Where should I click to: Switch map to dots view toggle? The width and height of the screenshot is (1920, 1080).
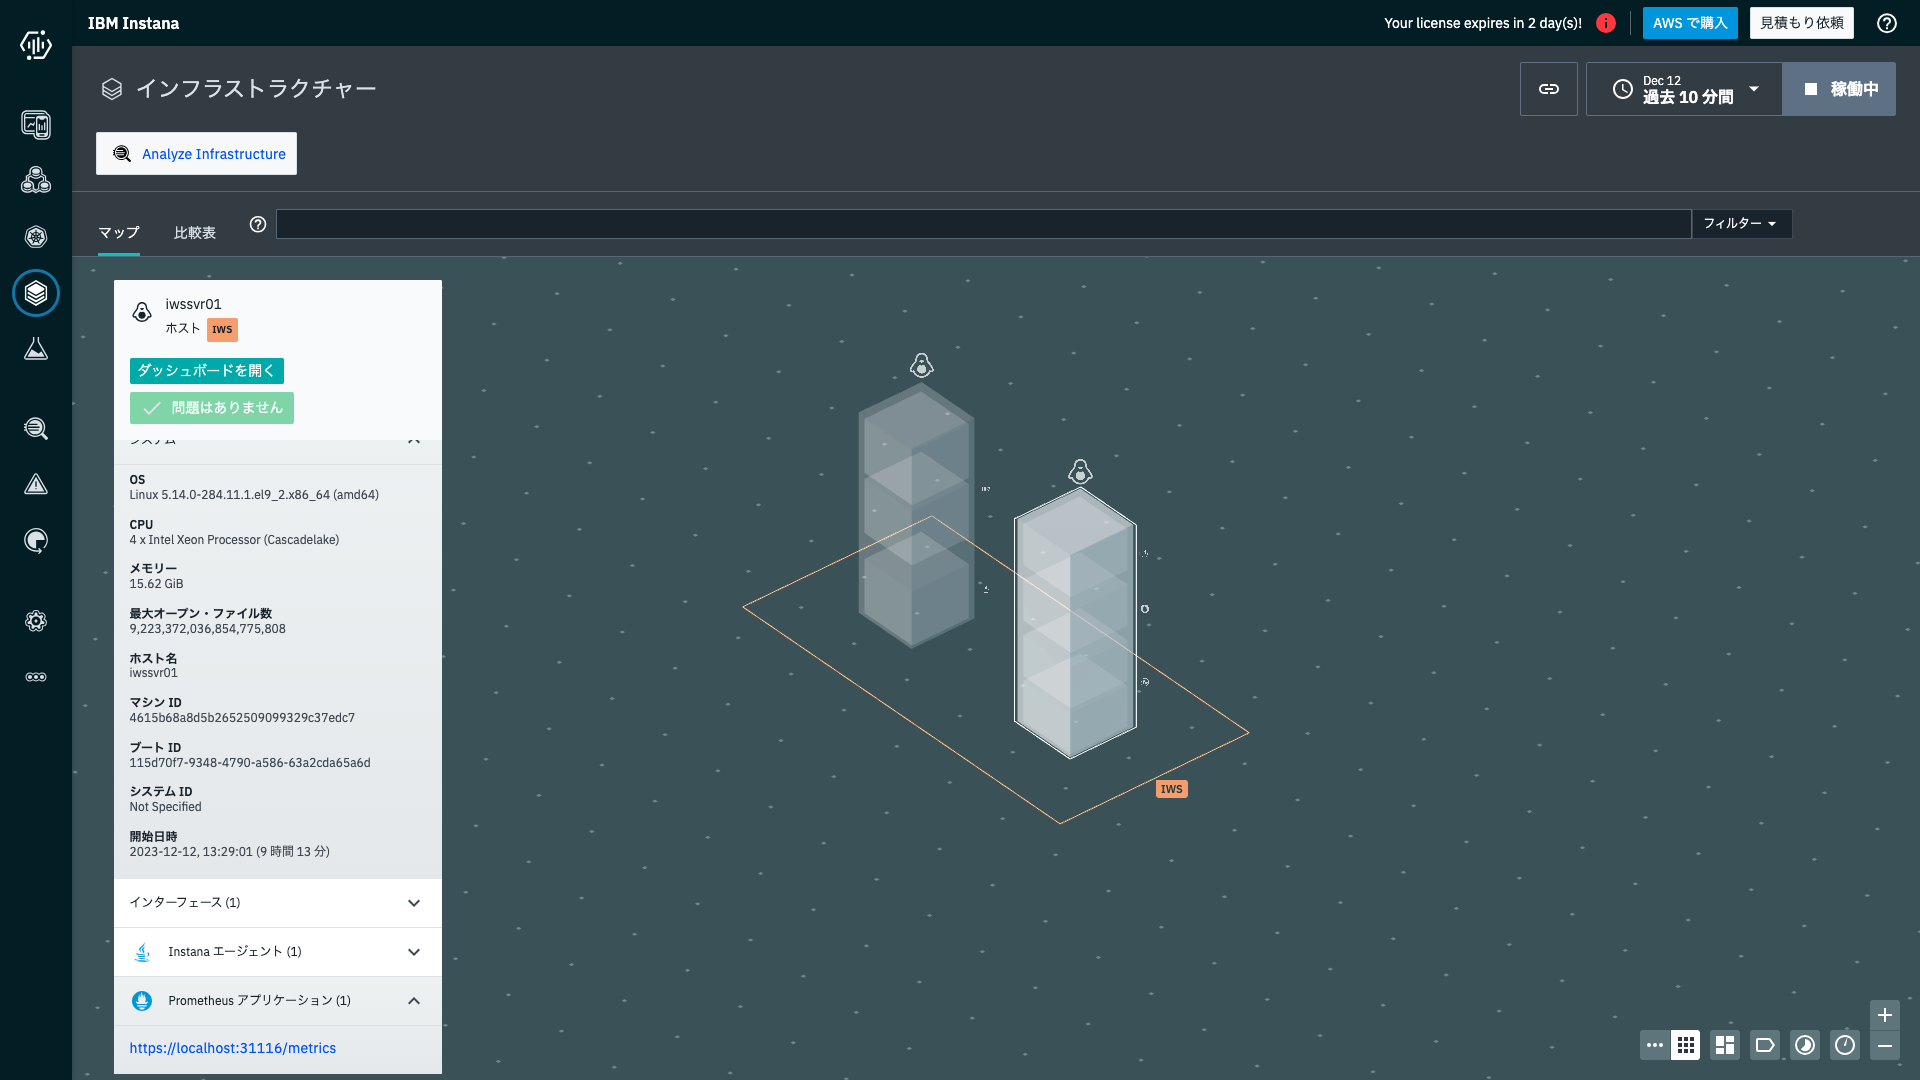[1654, 1045]
